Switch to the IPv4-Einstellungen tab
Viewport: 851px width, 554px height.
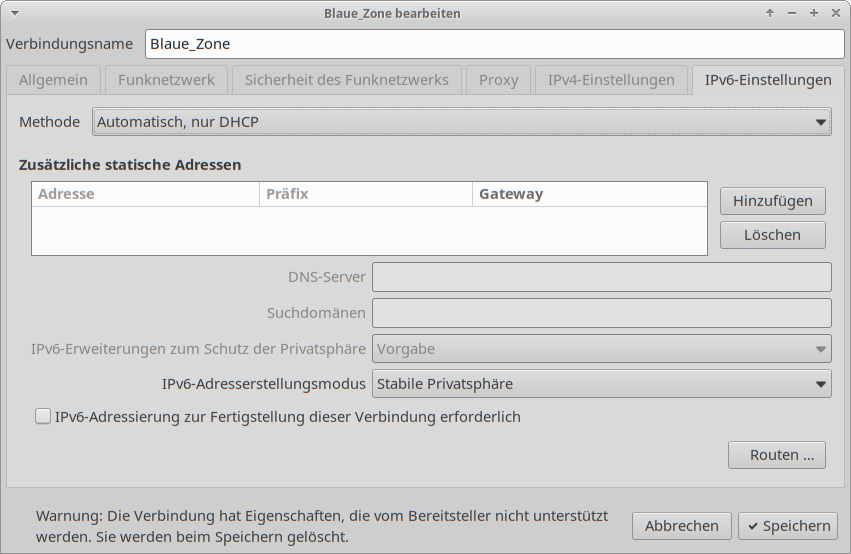611,80
